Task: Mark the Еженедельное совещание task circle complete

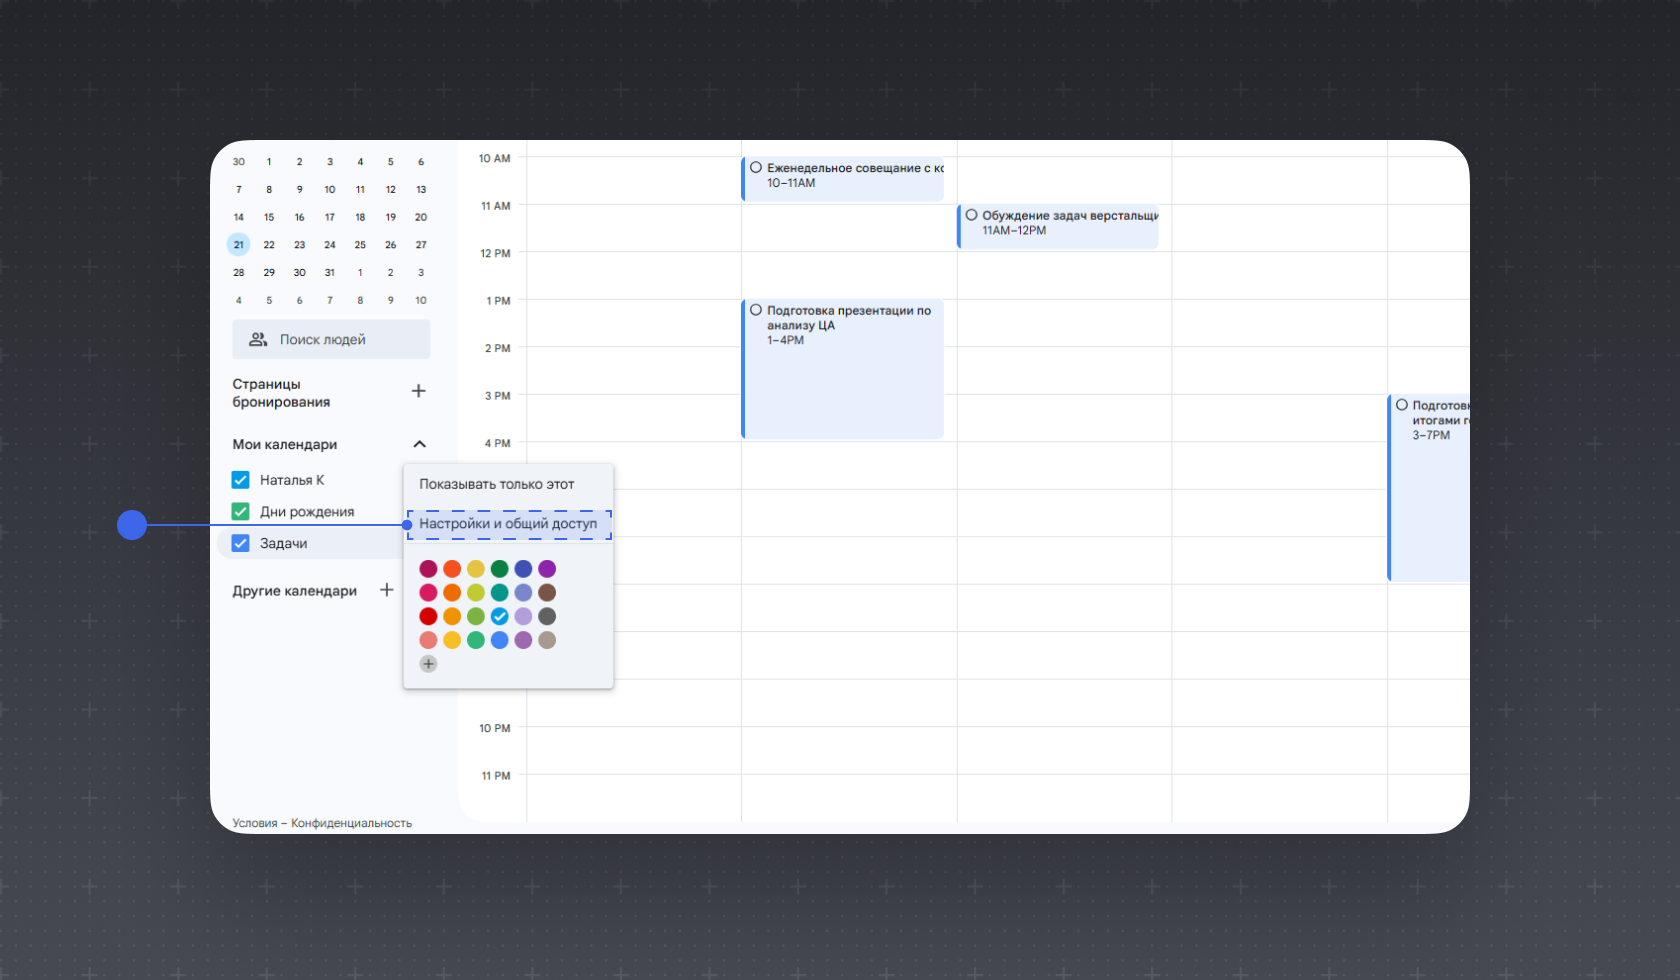Action: pos(756,168)
